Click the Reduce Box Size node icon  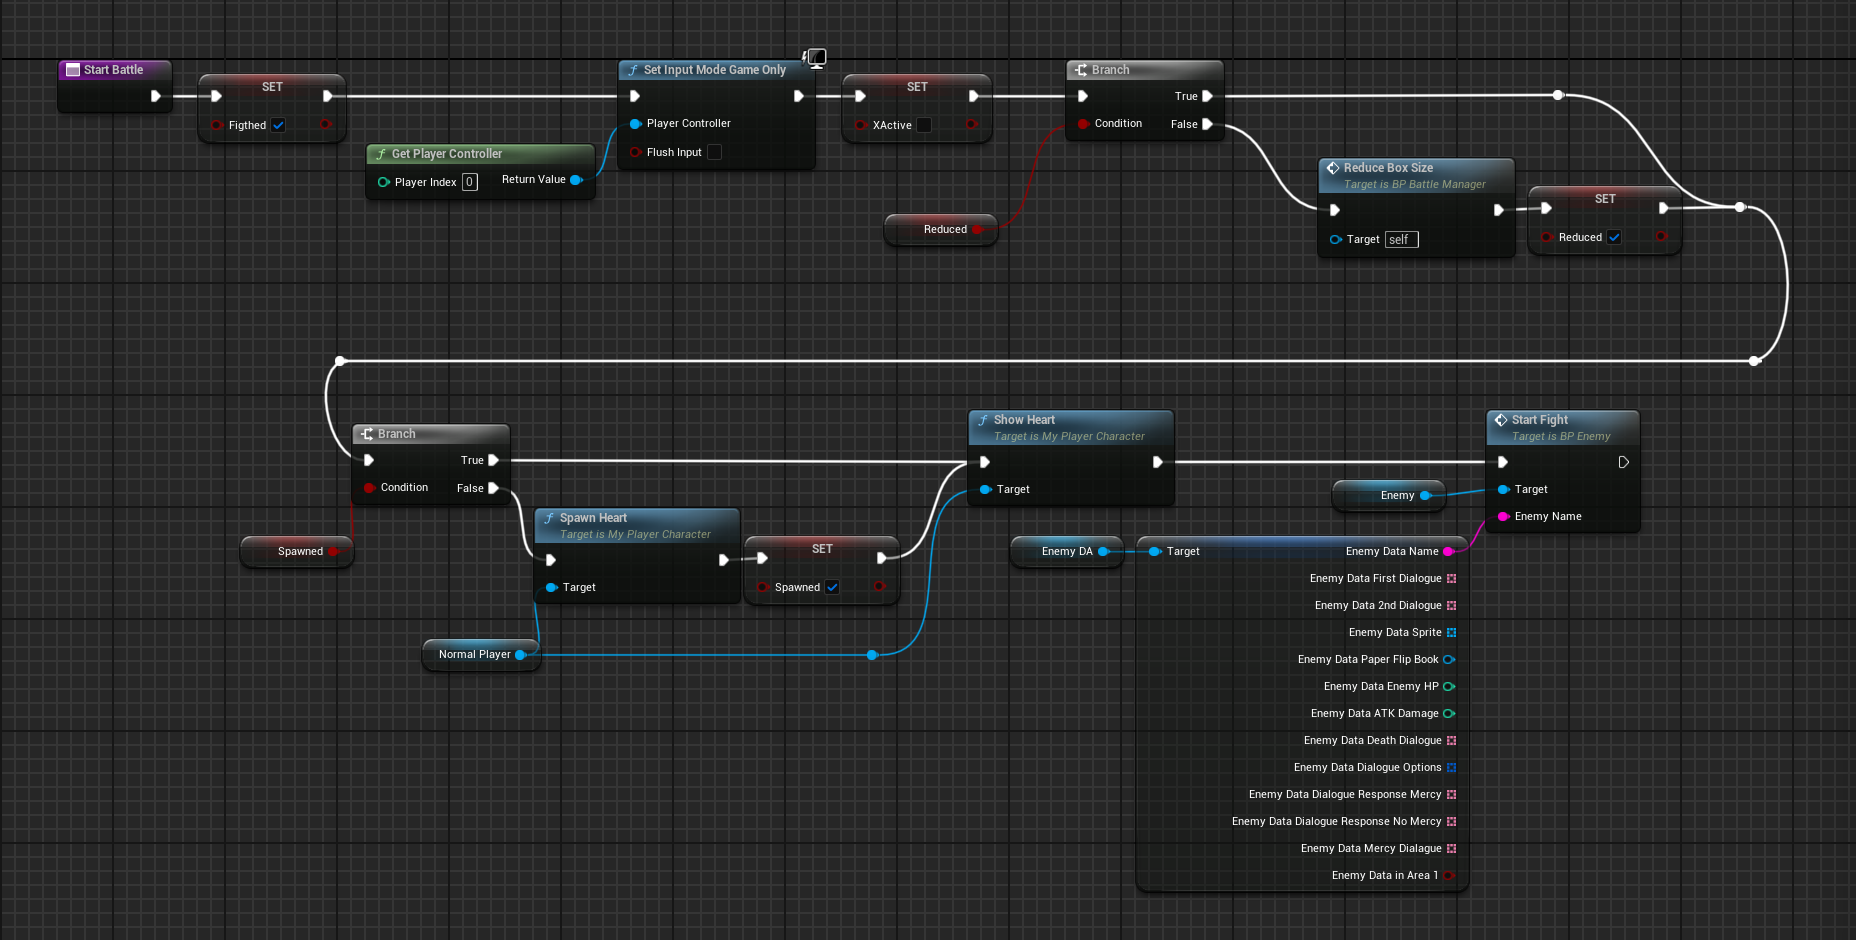coord(1333,168)
